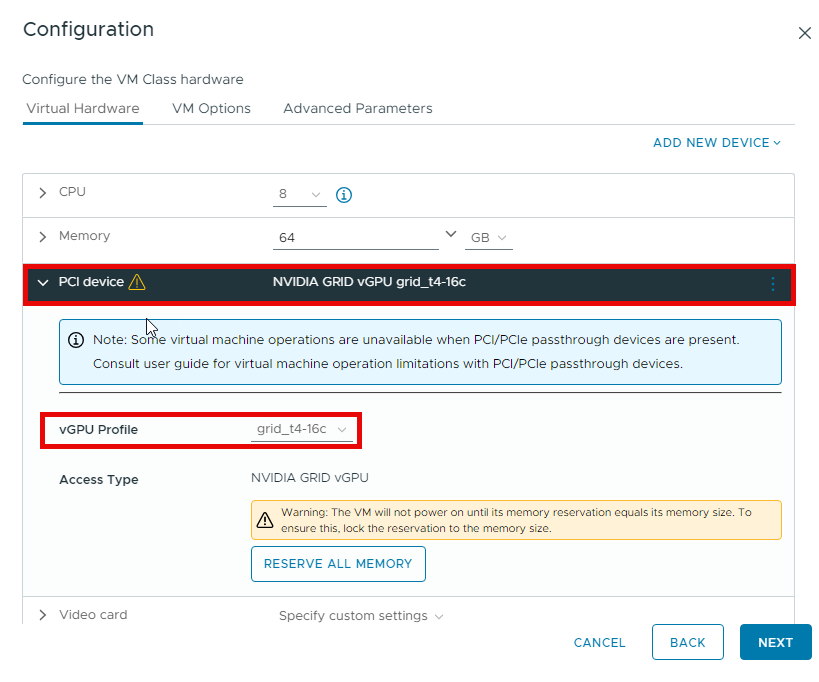Screen dimensions: 819x682
Task: Click the memory reservation warning icon
Action: tap(265, 520)
